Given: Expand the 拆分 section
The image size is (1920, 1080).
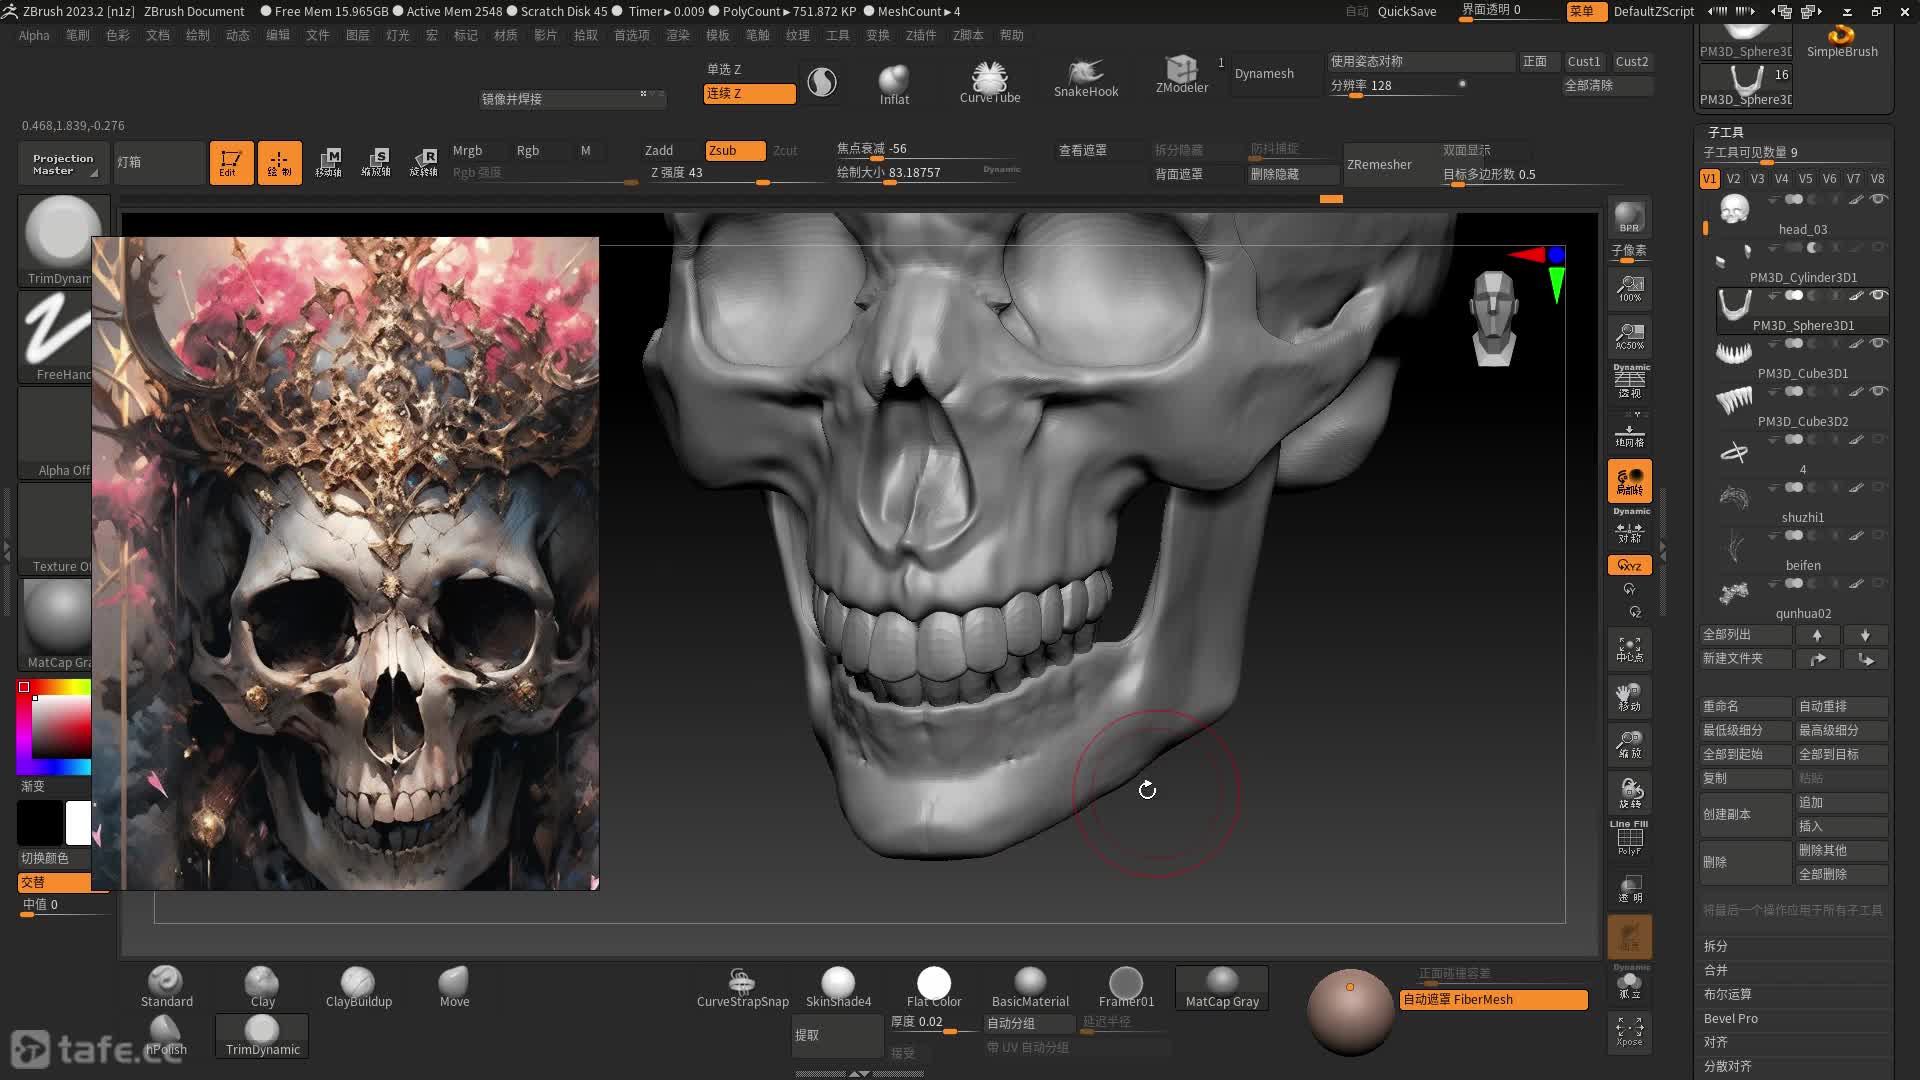Looking at the screenshot, I should (1716, 946).
